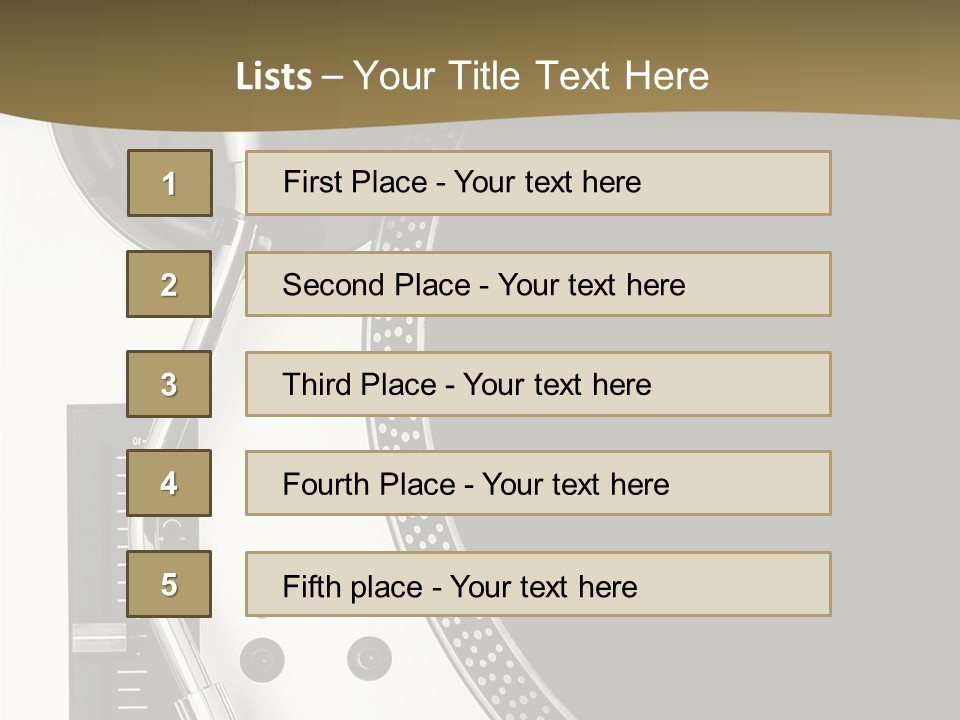Select the number 2 box
This screenshot has width=960, height=720.
tap(169, 284)
